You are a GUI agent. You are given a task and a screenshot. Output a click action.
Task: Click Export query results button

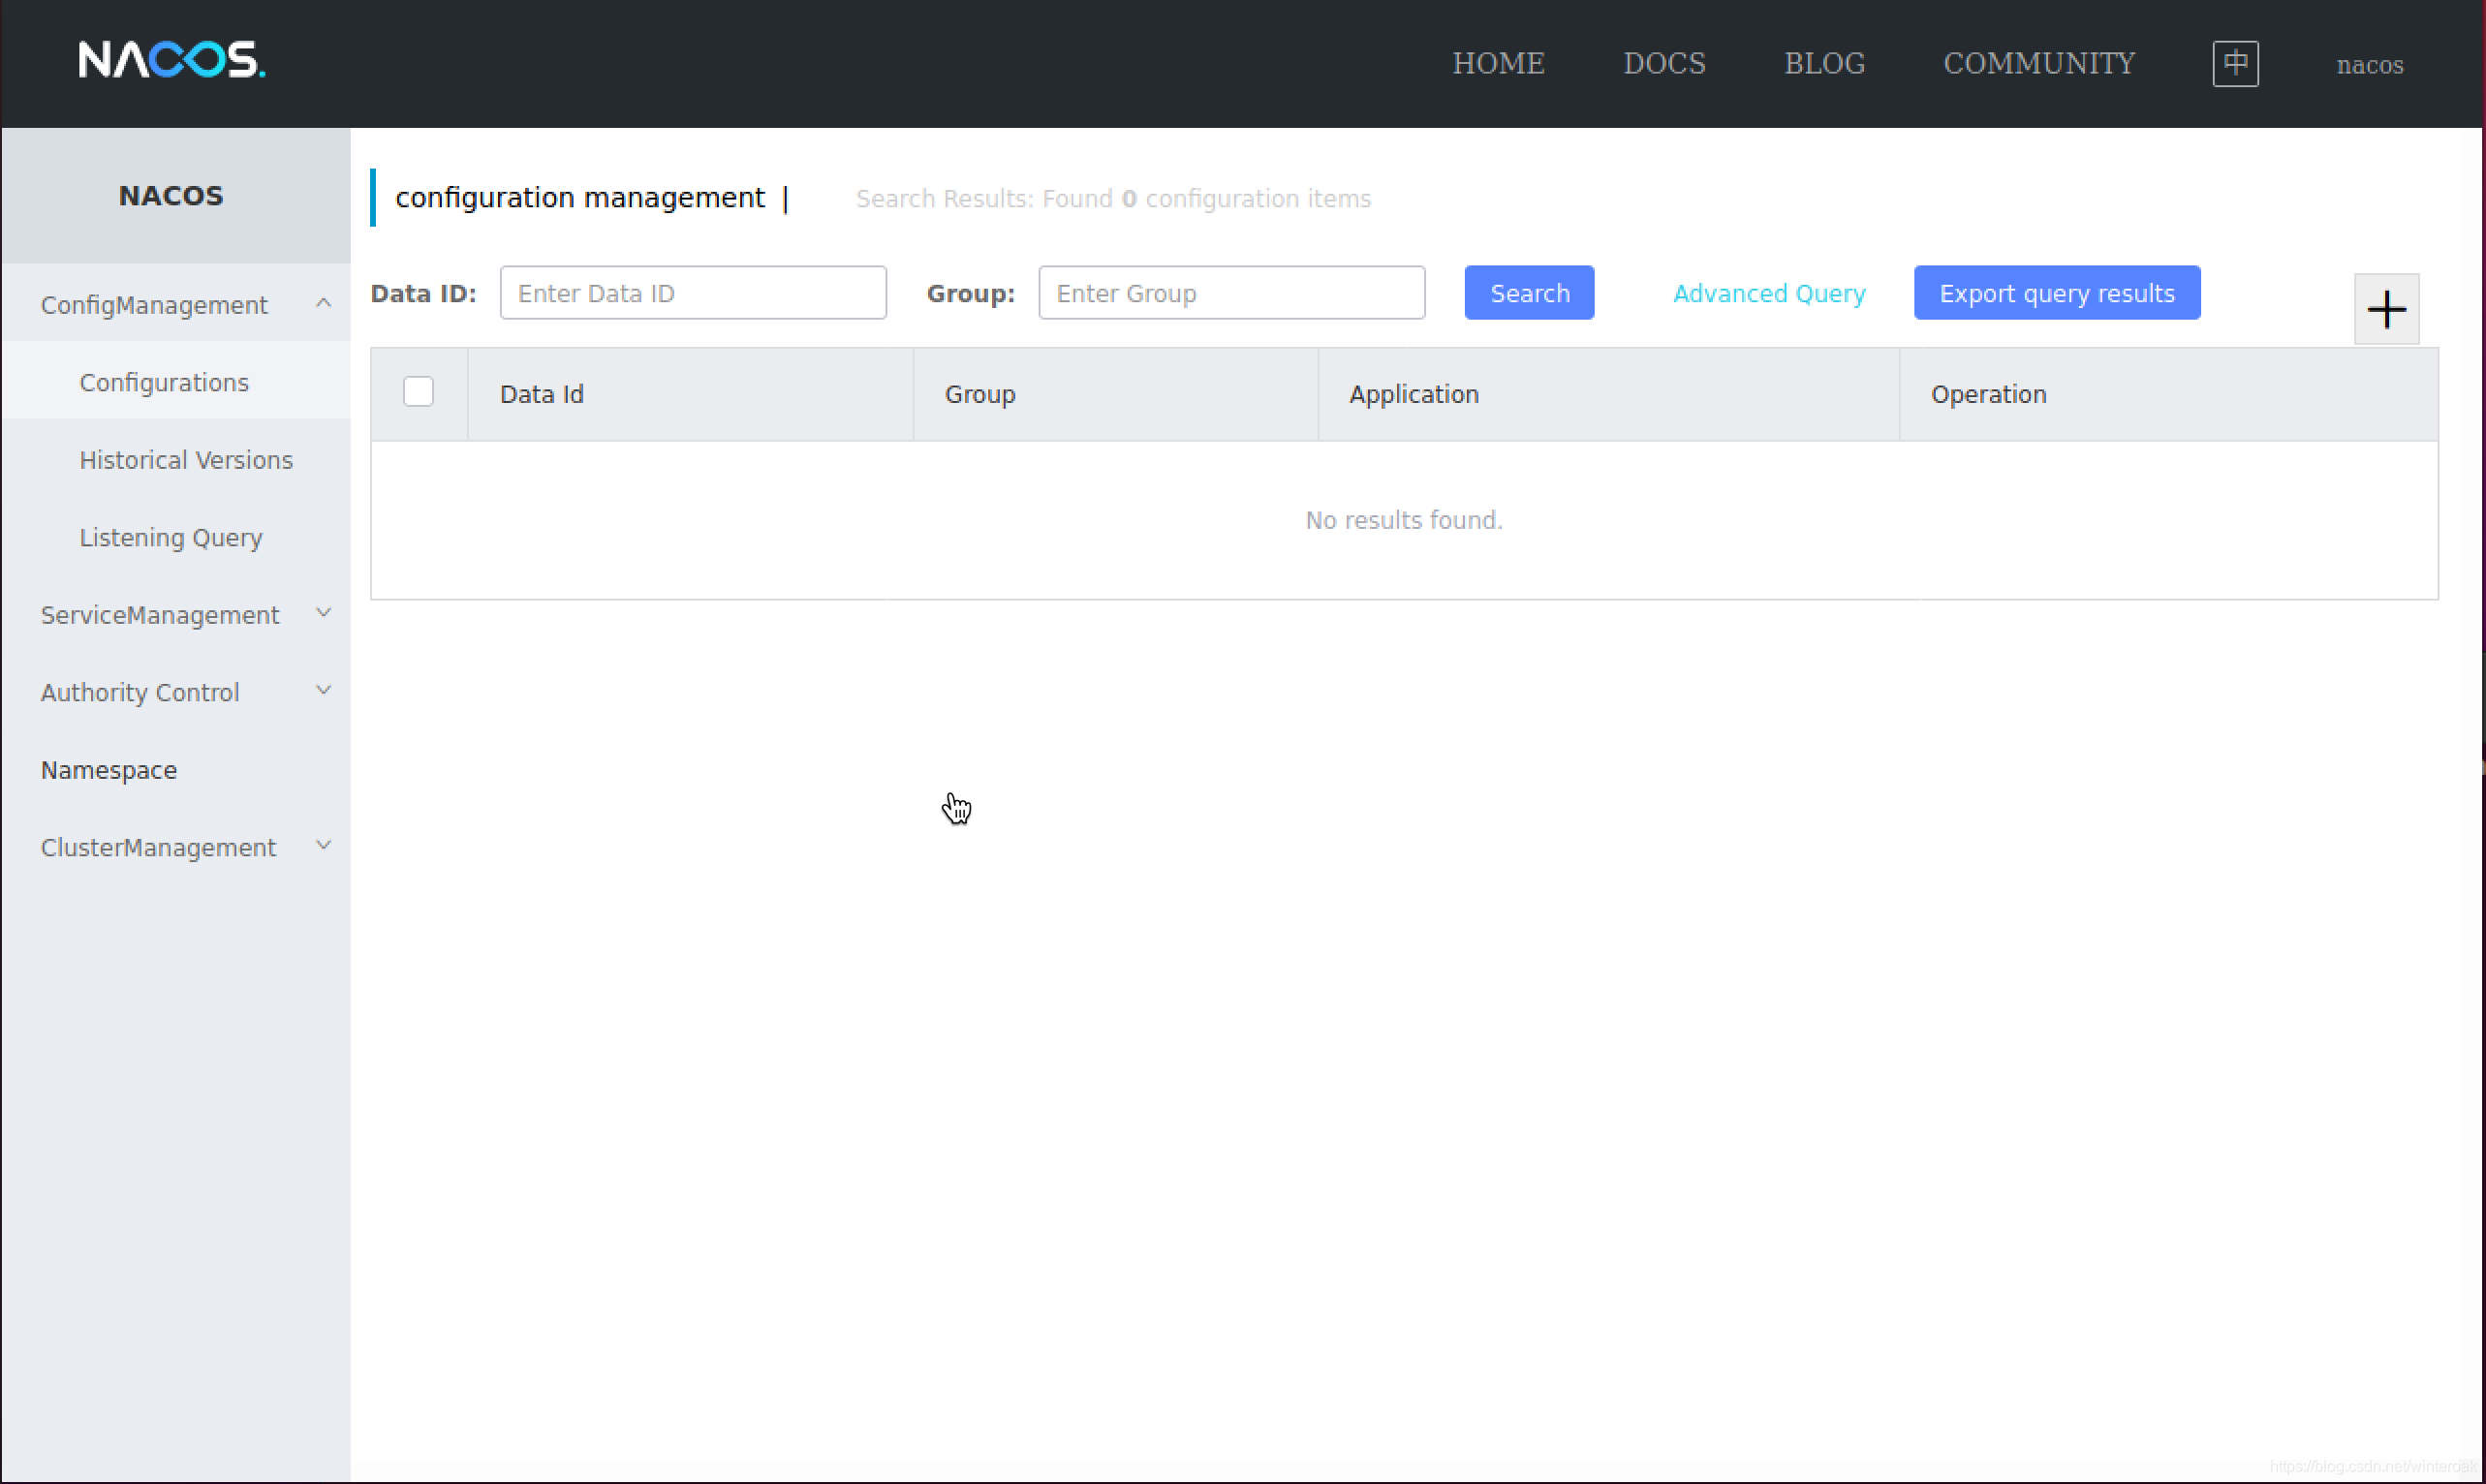[x=2056, y=293]
